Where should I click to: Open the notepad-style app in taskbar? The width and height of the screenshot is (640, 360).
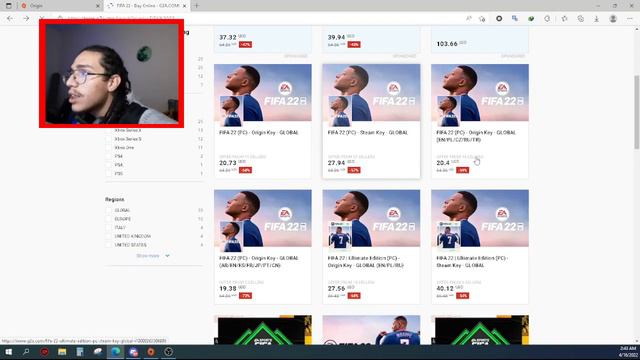(80, 352)
